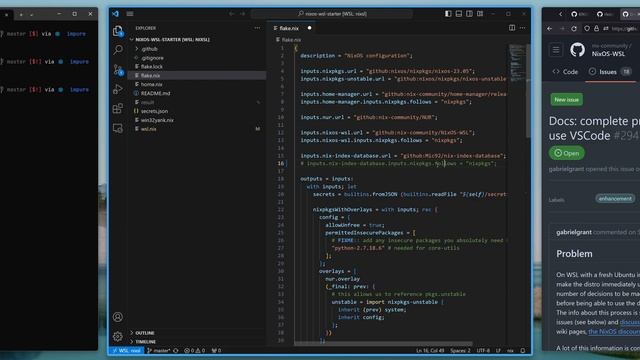Click Ln 16, Col 49 cursor position
The width and height of the screenshot is (640, 360).
pyautogui.click(x=430, y=350)
